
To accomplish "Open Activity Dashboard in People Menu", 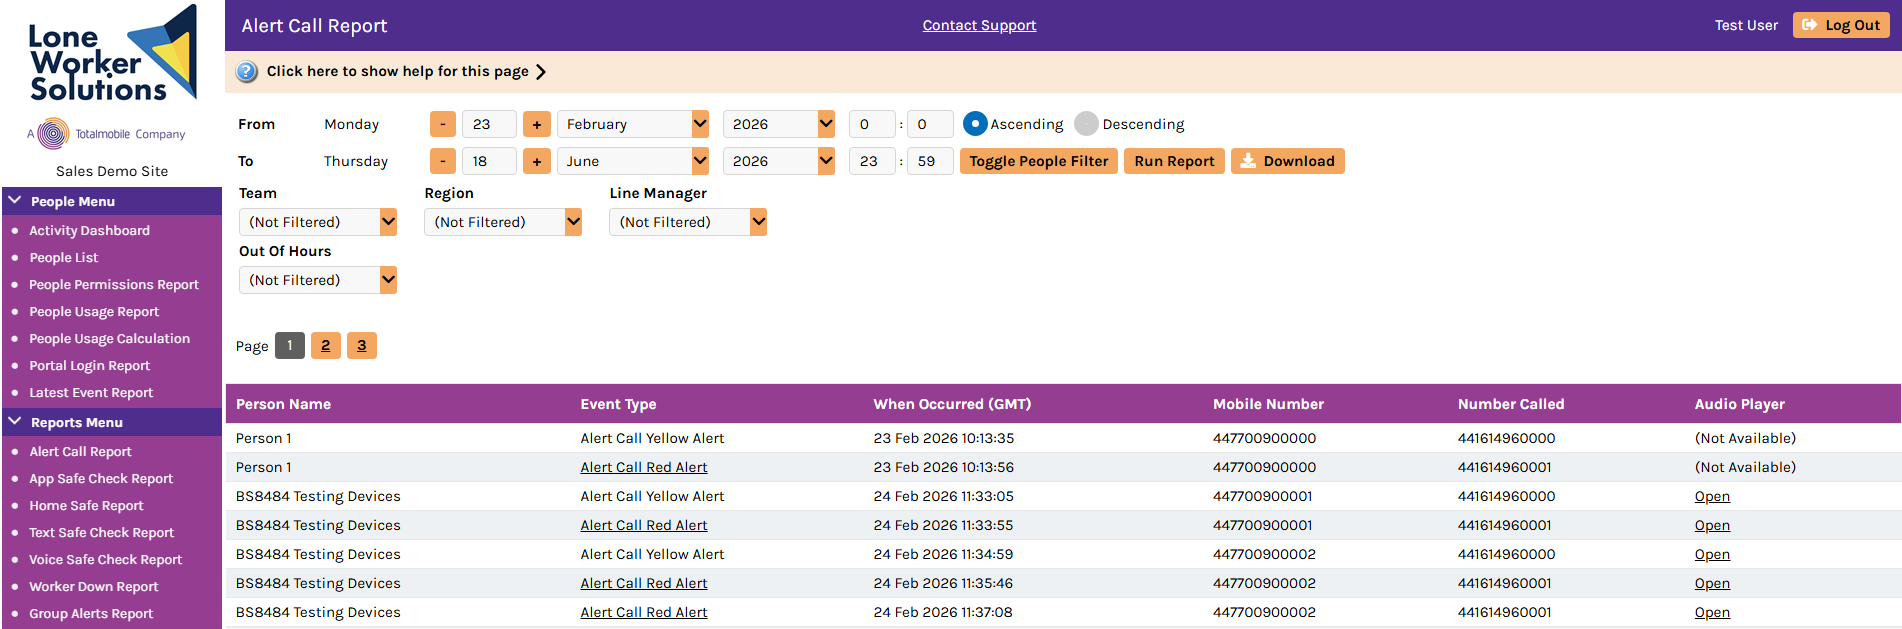I will click(89, 230).
